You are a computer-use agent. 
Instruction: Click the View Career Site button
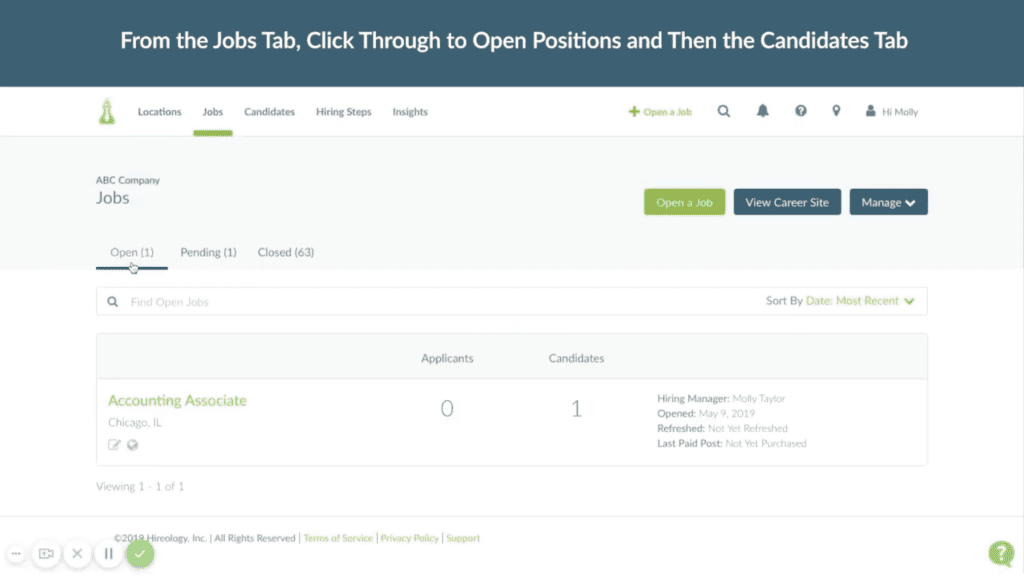pos(787,202)
